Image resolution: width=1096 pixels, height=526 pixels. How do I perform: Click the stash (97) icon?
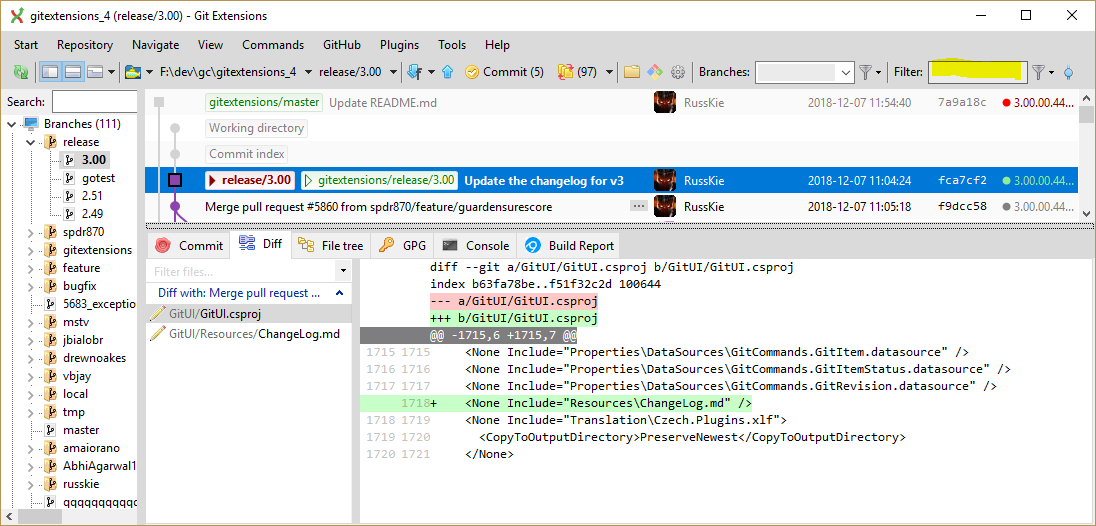tap(577, 71)
